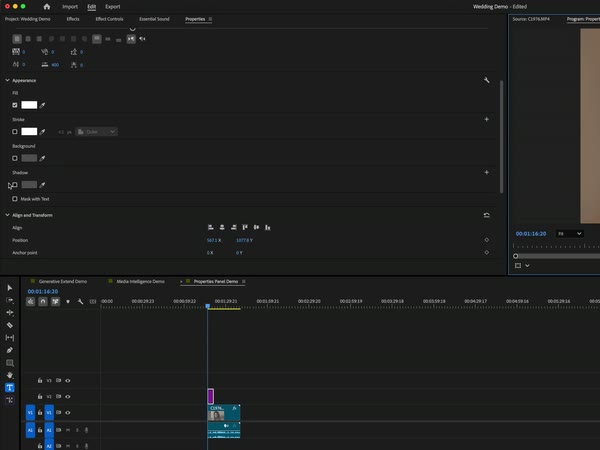
Task: Add another shadow with plus icon
Action: (486, 173)
